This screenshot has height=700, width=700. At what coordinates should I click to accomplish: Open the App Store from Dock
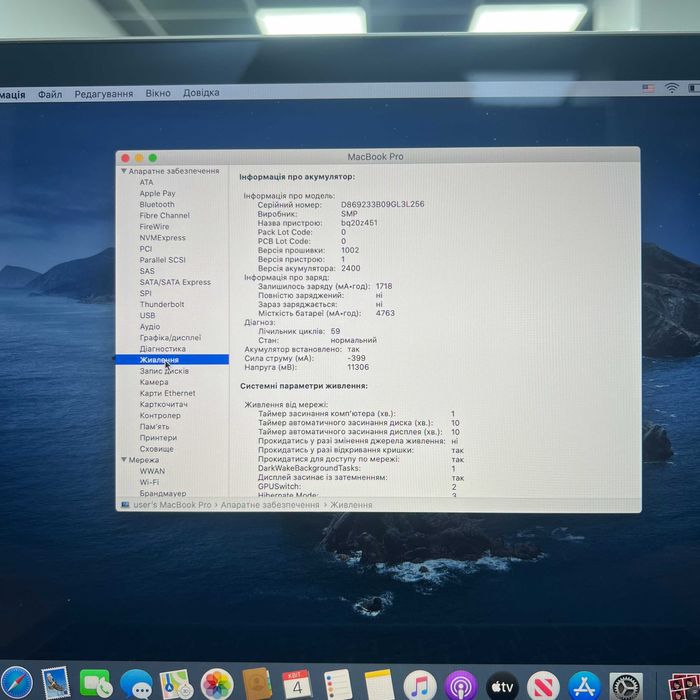[584, 685]
